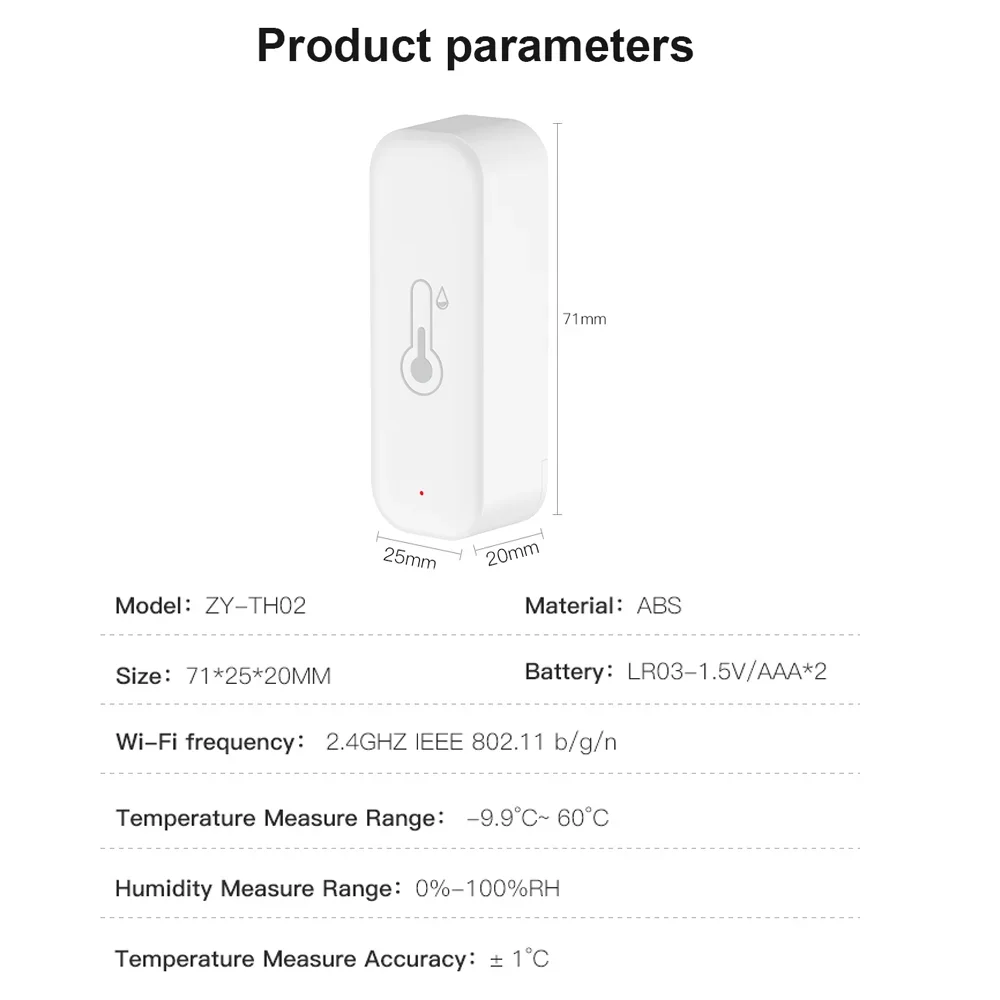Click the round thermometer bulb symbol
This screenshot has width=1000, height=1000.
pos(421,368)
